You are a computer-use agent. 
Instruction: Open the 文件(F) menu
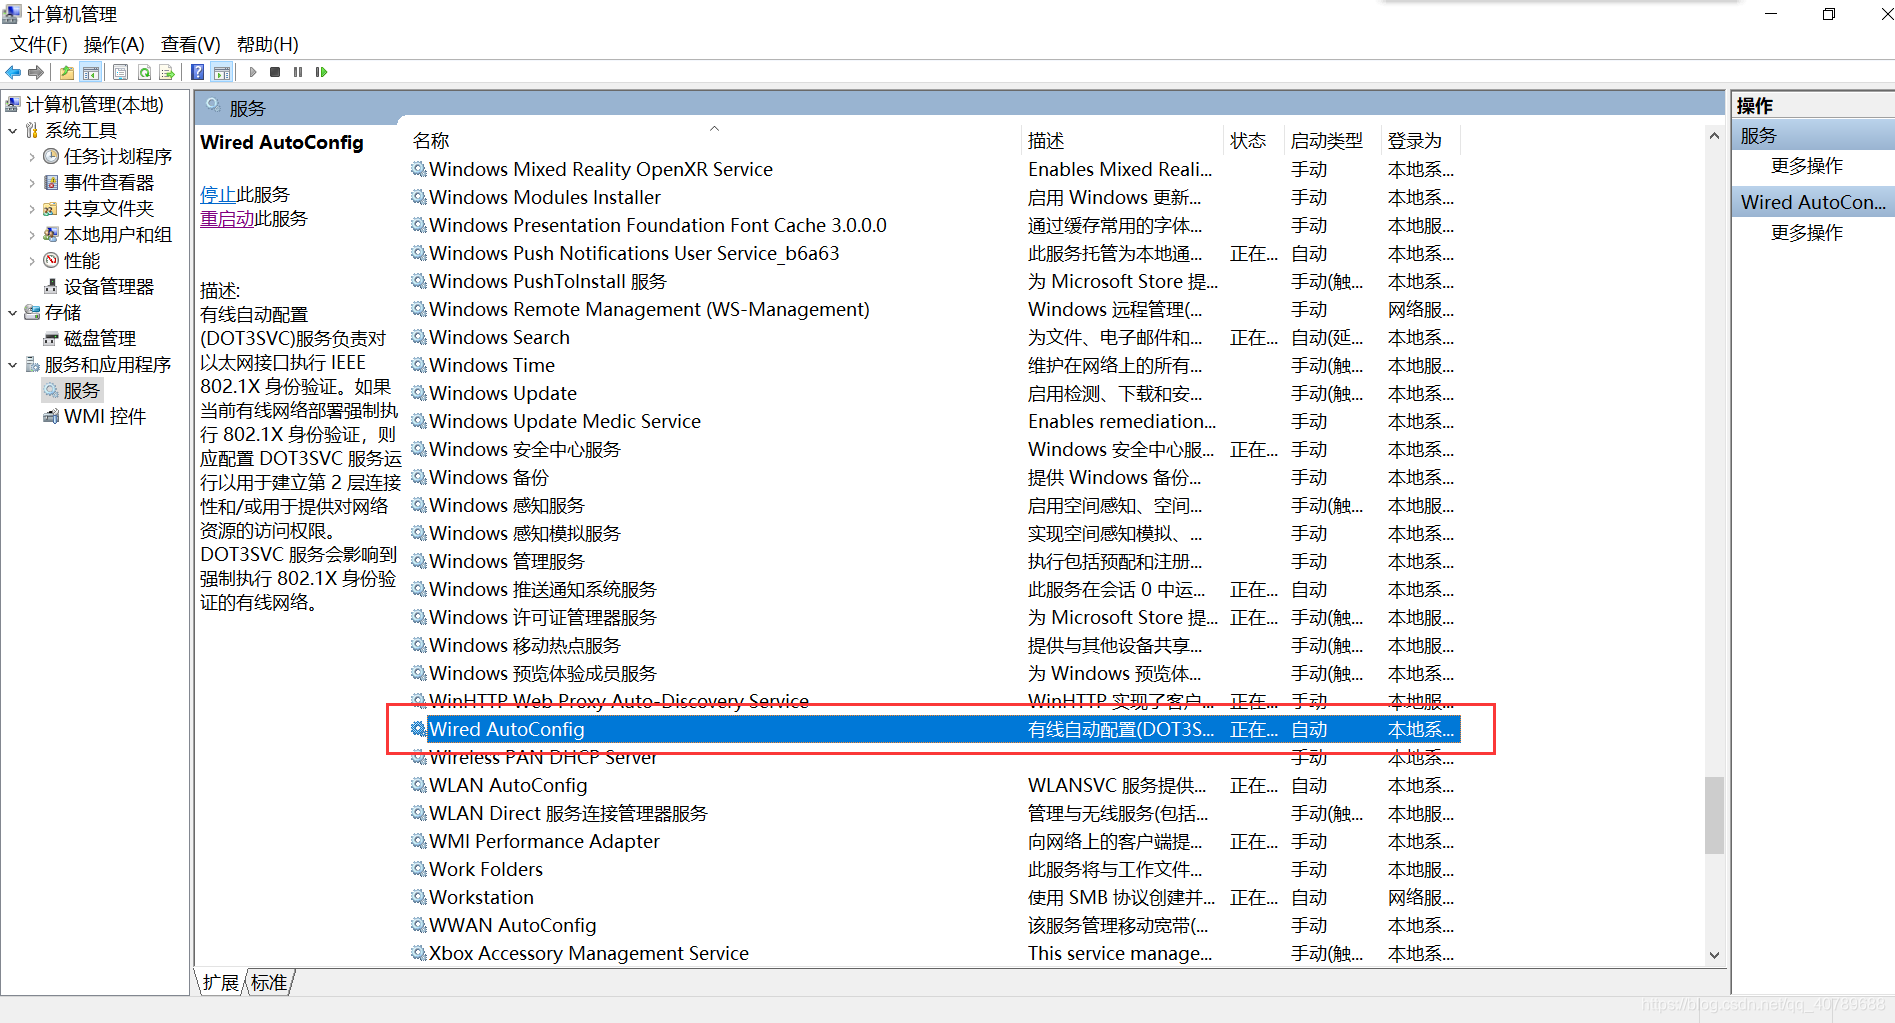(x=39, y=44)
